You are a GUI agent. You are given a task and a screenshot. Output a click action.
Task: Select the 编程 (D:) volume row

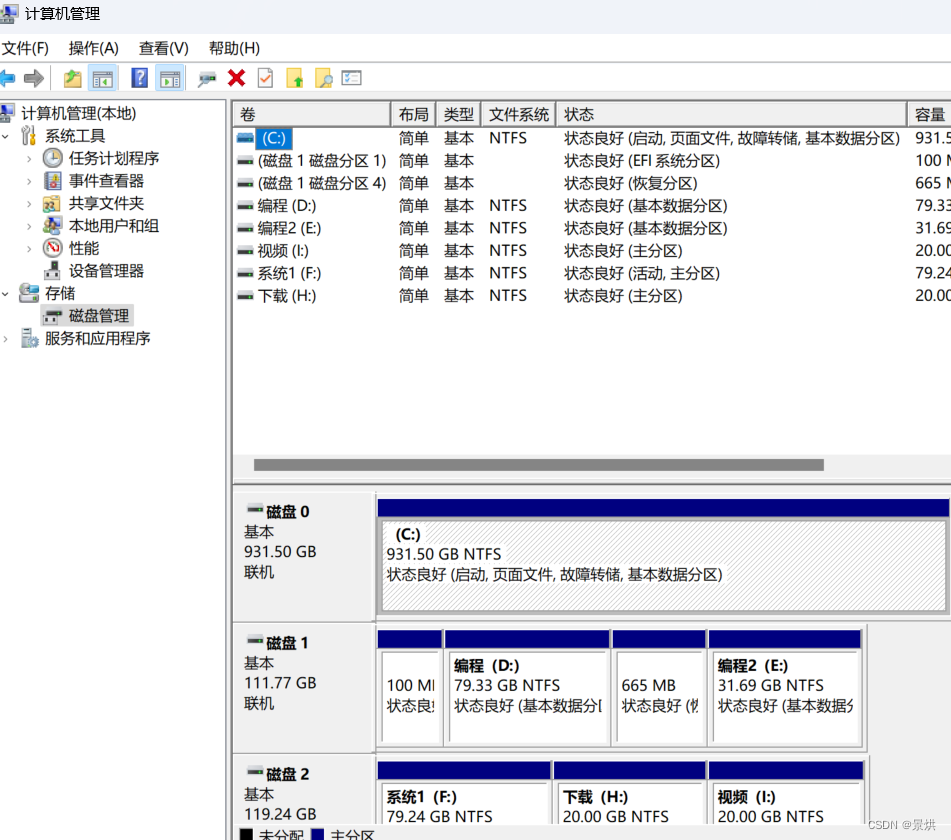(x=592, y=206)
